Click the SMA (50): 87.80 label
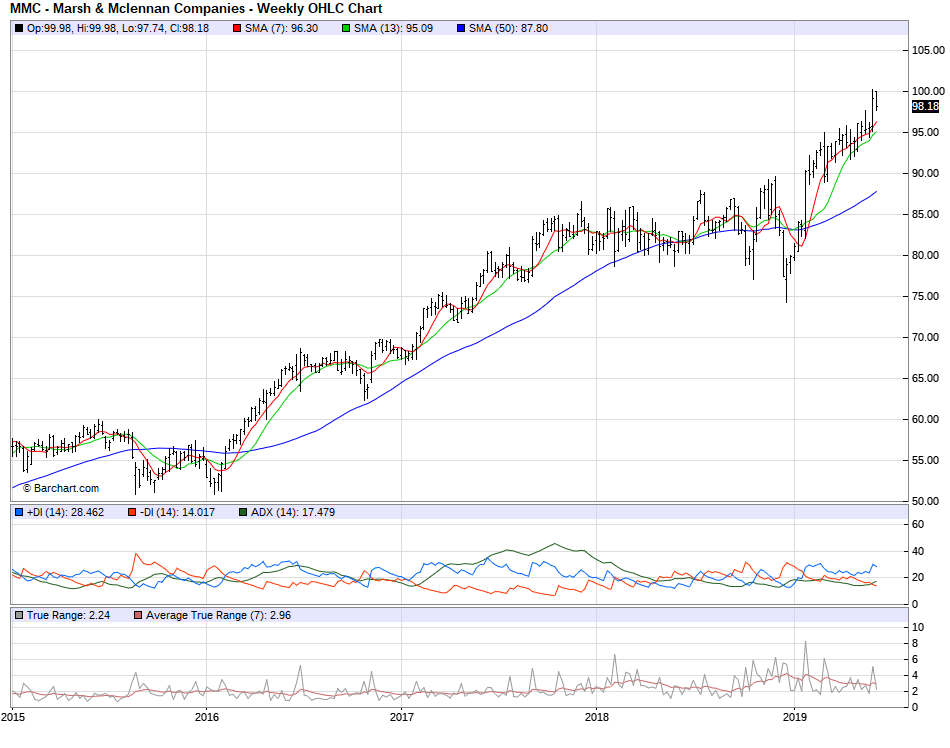 pos(508,28)
